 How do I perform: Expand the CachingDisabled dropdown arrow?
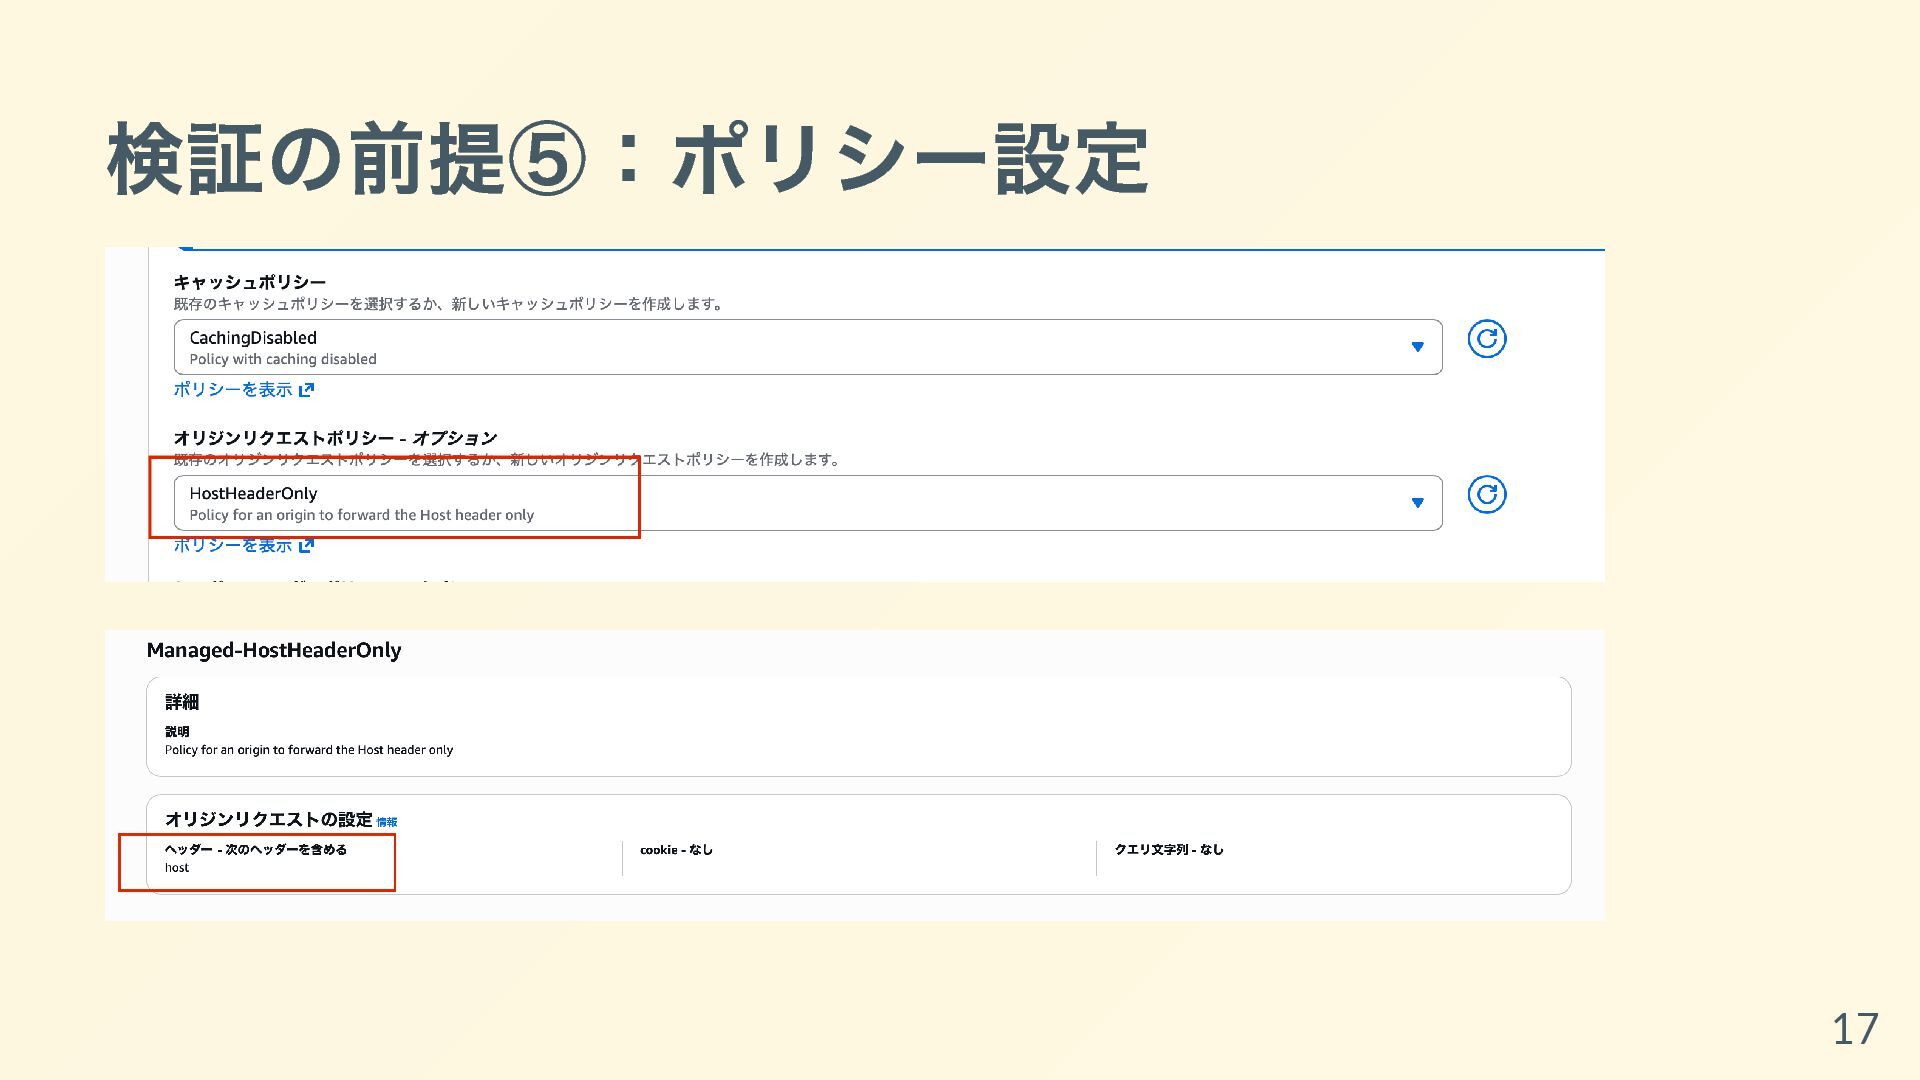coord(1417,347)
